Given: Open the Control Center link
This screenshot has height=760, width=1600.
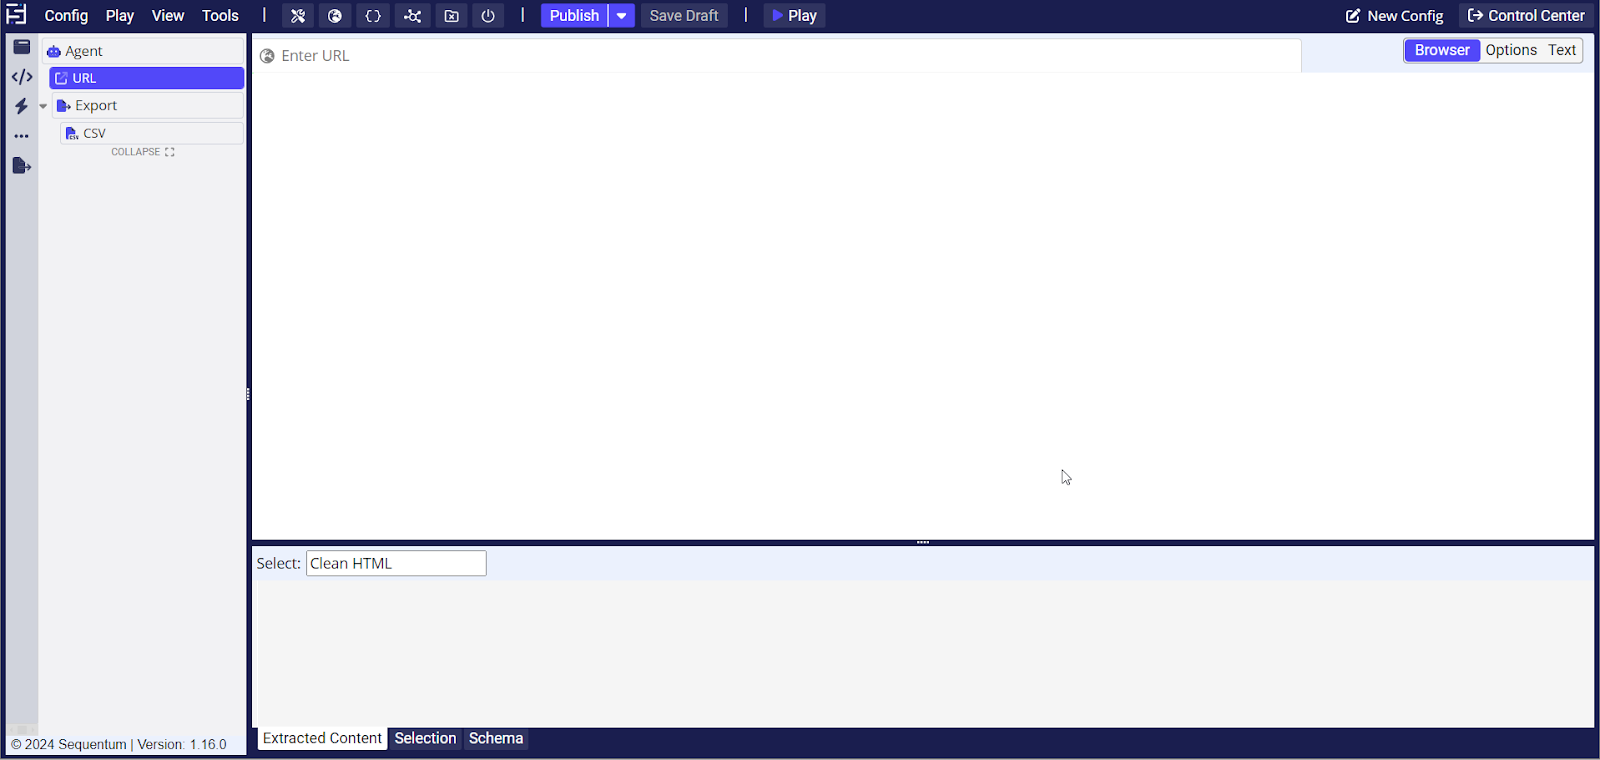Looking at the screenshot, I should click(x=1526, y=16).
